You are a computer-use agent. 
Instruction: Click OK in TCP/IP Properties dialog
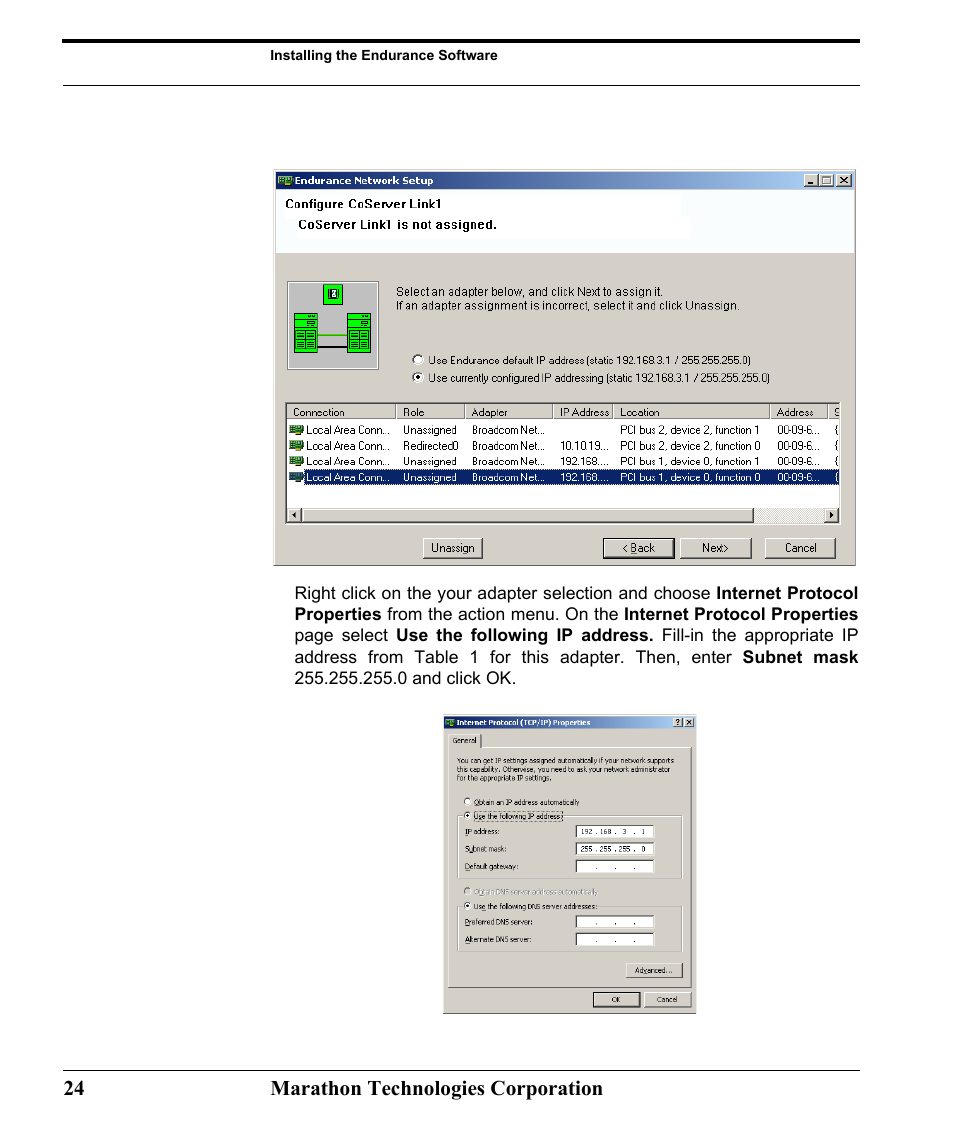(x=616, y=1000)
